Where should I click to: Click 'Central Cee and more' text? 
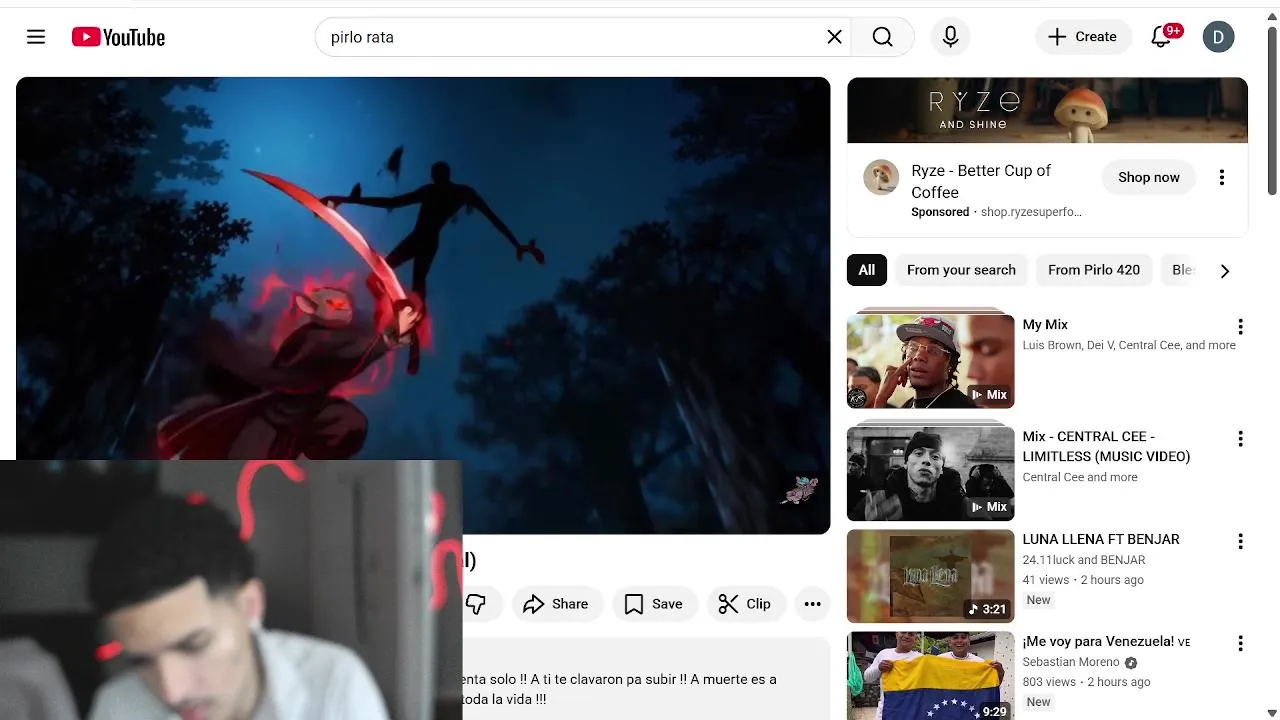pyautogui.click(x=1080, y=477)
